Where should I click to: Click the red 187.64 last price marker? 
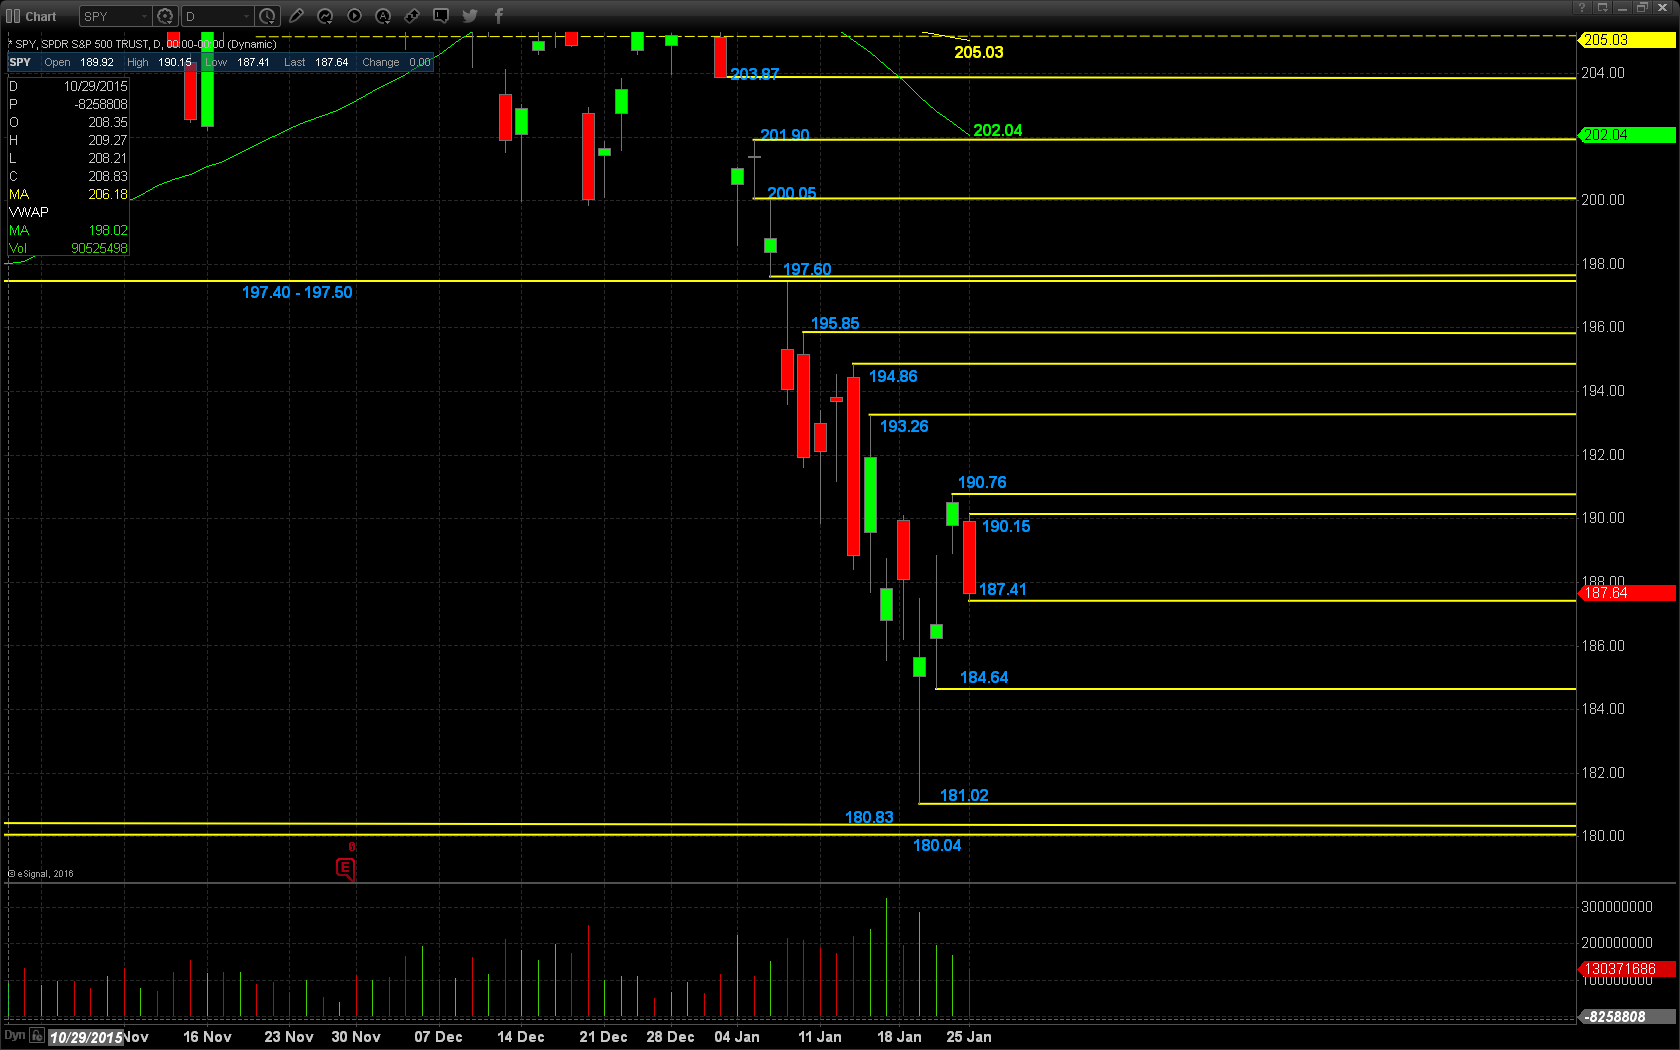[1627, 593]
